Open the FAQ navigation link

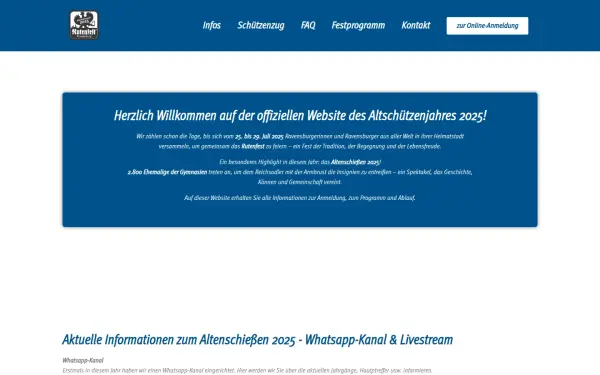click(308, 25)
